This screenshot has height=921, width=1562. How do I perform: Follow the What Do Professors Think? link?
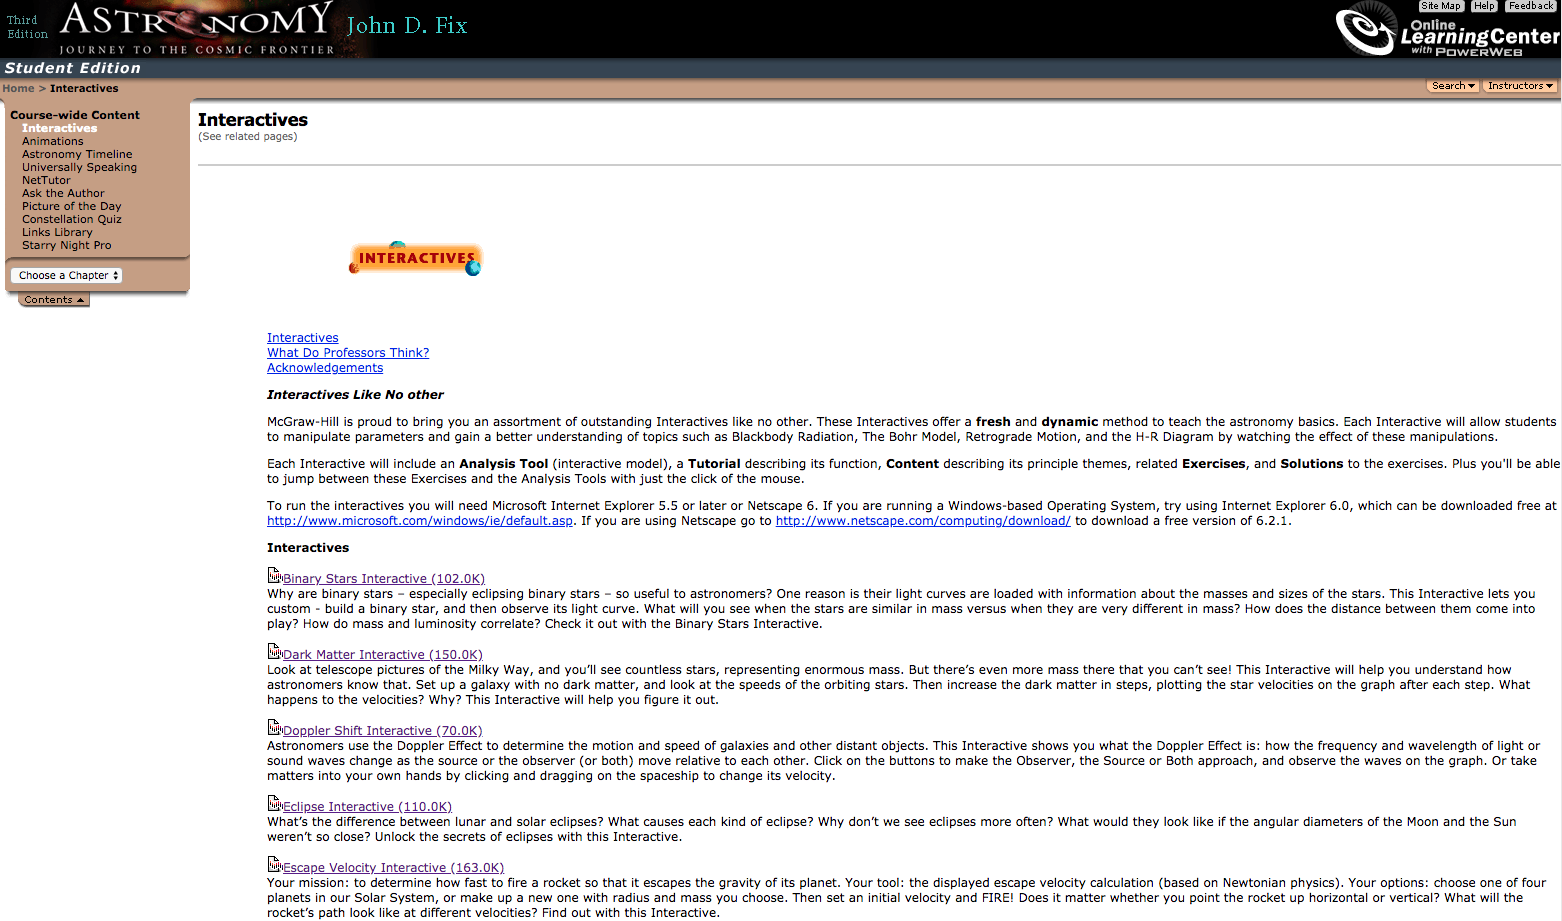(x=348, y=353)
